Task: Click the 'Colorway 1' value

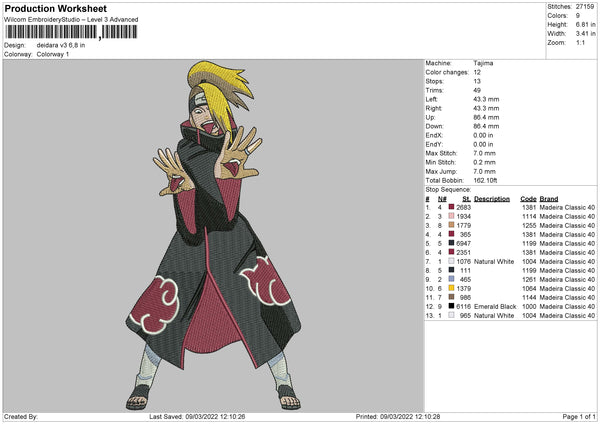Action: click(x=53, y=54)
